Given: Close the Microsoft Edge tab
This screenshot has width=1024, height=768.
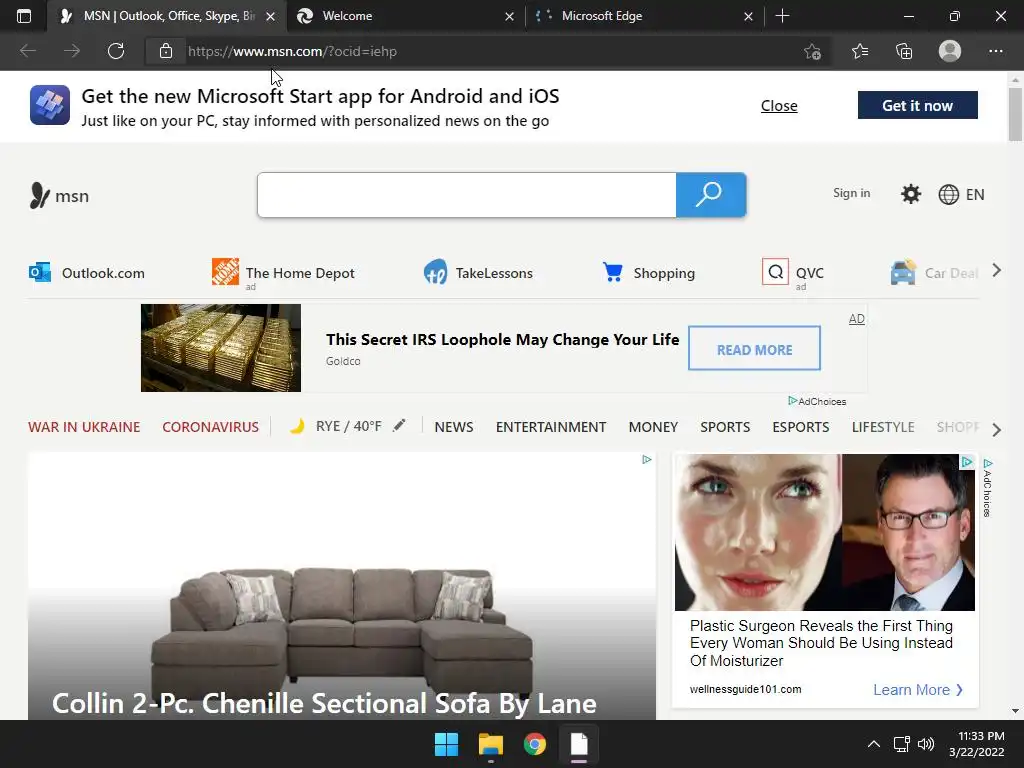Looking at the screenshot, I should [748, 16].
